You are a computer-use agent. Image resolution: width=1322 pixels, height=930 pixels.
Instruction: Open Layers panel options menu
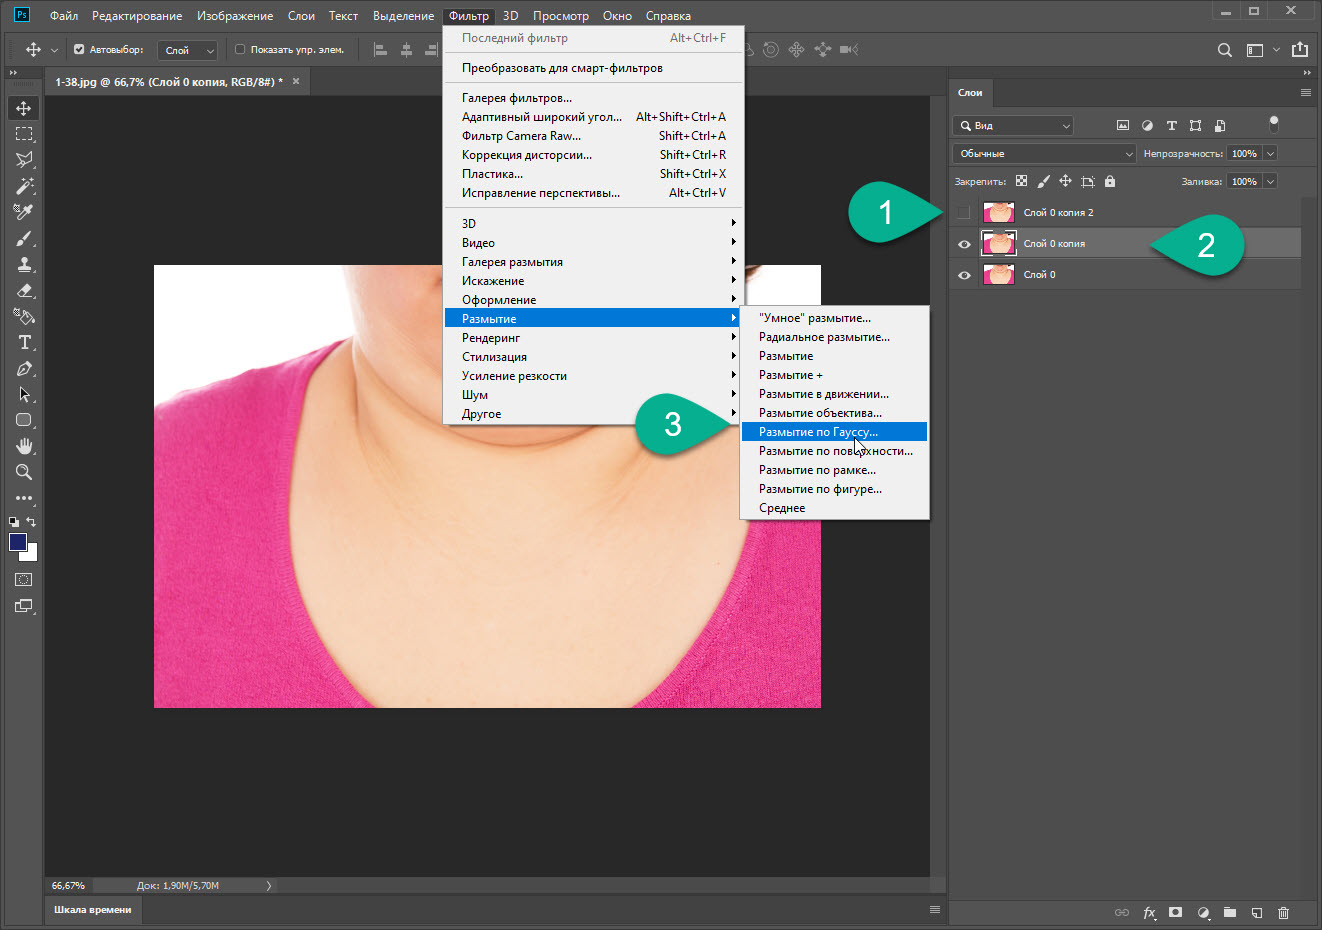pos(1305,92)
